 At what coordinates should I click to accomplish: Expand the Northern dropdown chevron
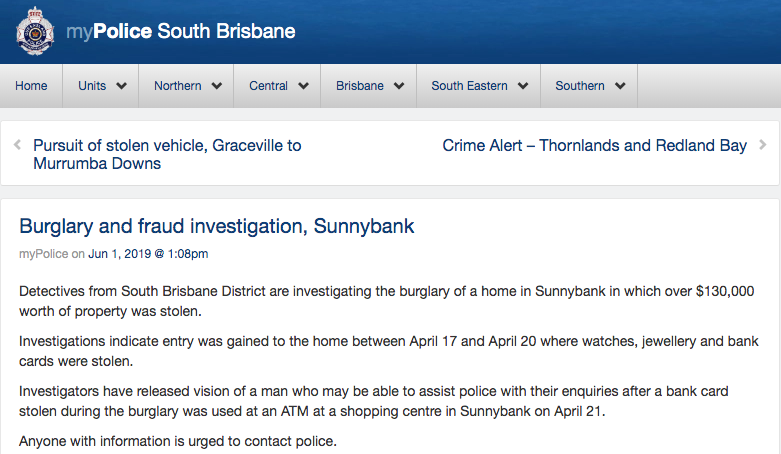pyautogui.click(x=216, y=86)
